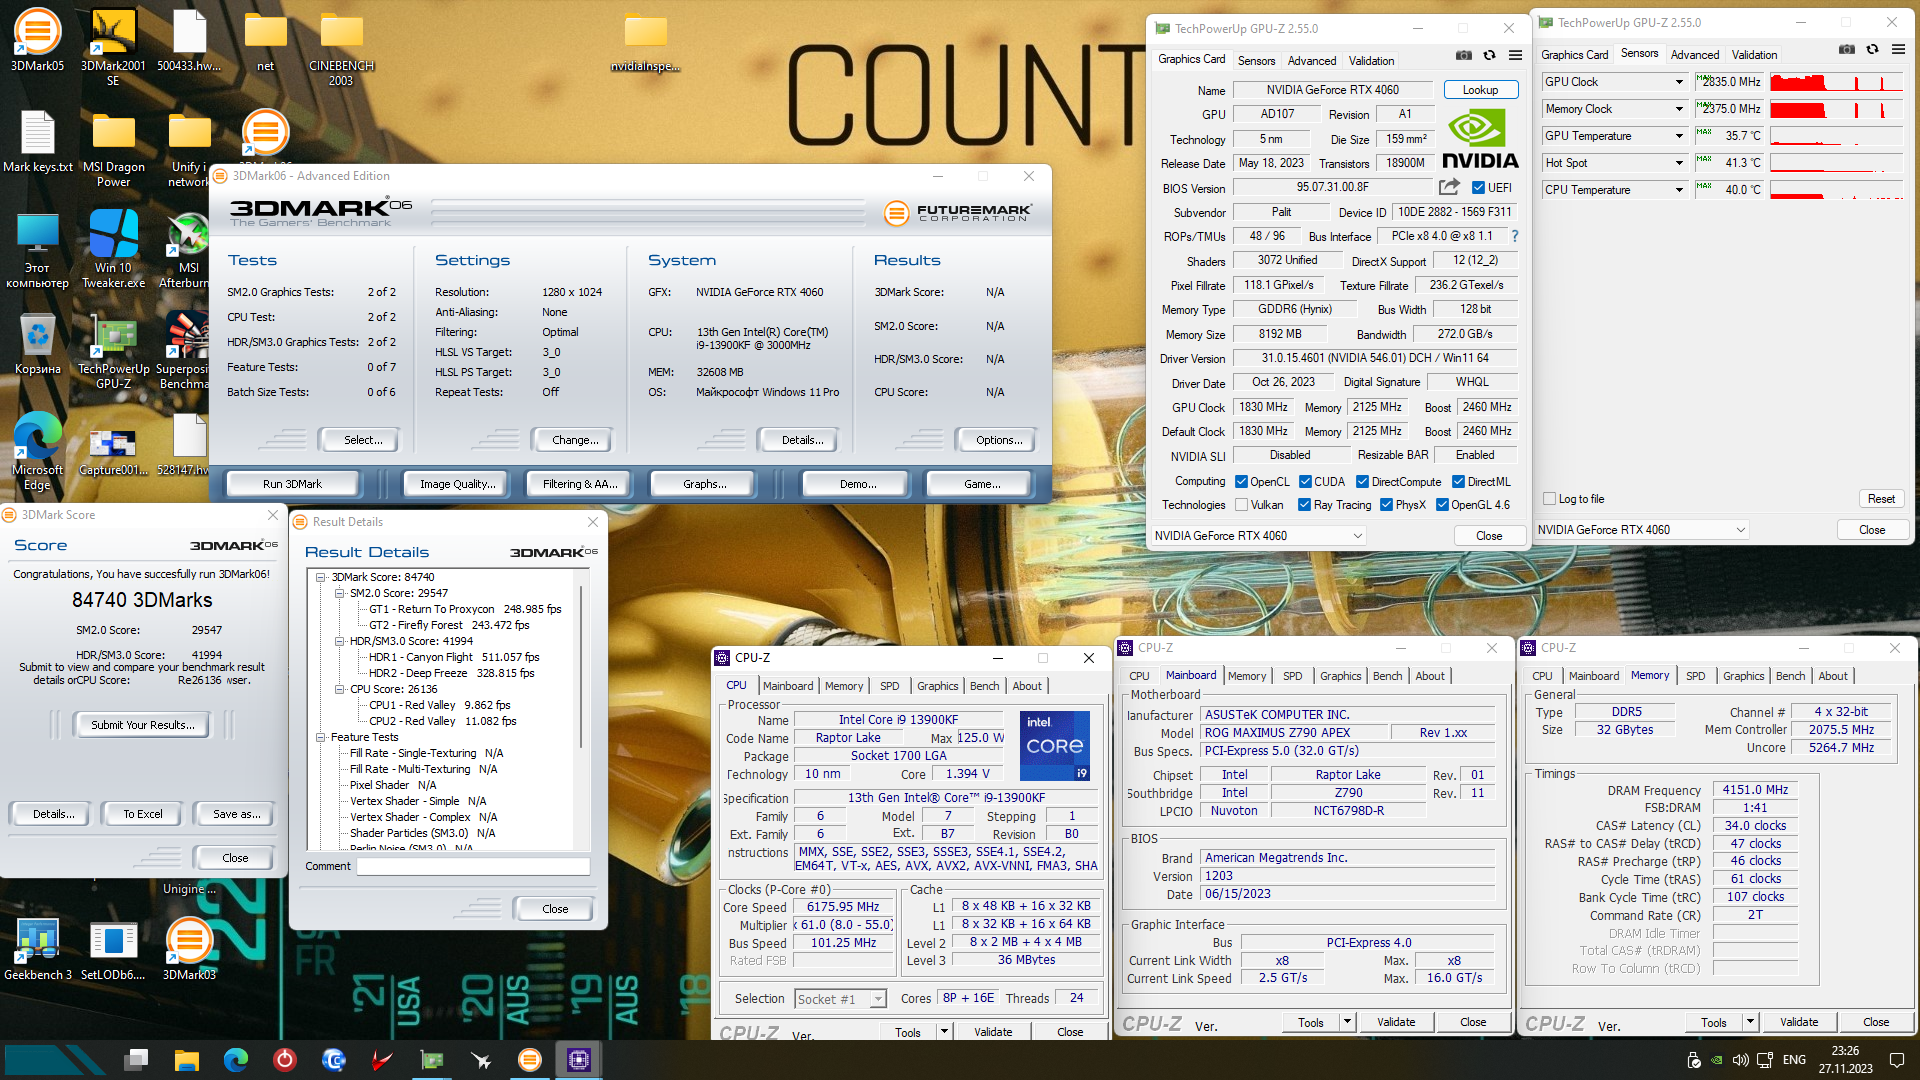Click GPU Clock sensor graph
This screenshot has width=1920, height=1080.
[x=1836, y=82]
